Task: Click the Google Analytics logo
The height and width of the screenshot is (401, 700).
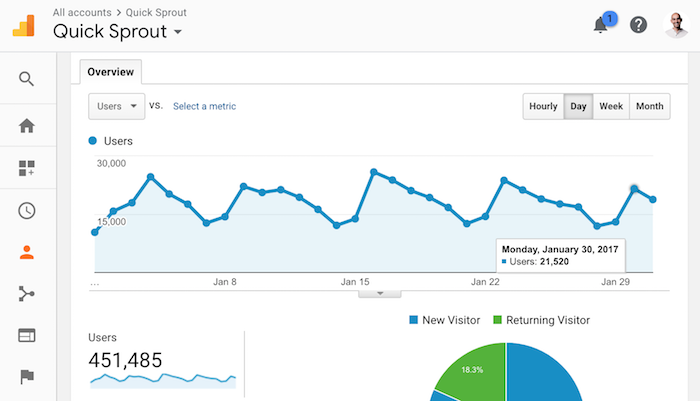Action: click(x=24, y=25)
